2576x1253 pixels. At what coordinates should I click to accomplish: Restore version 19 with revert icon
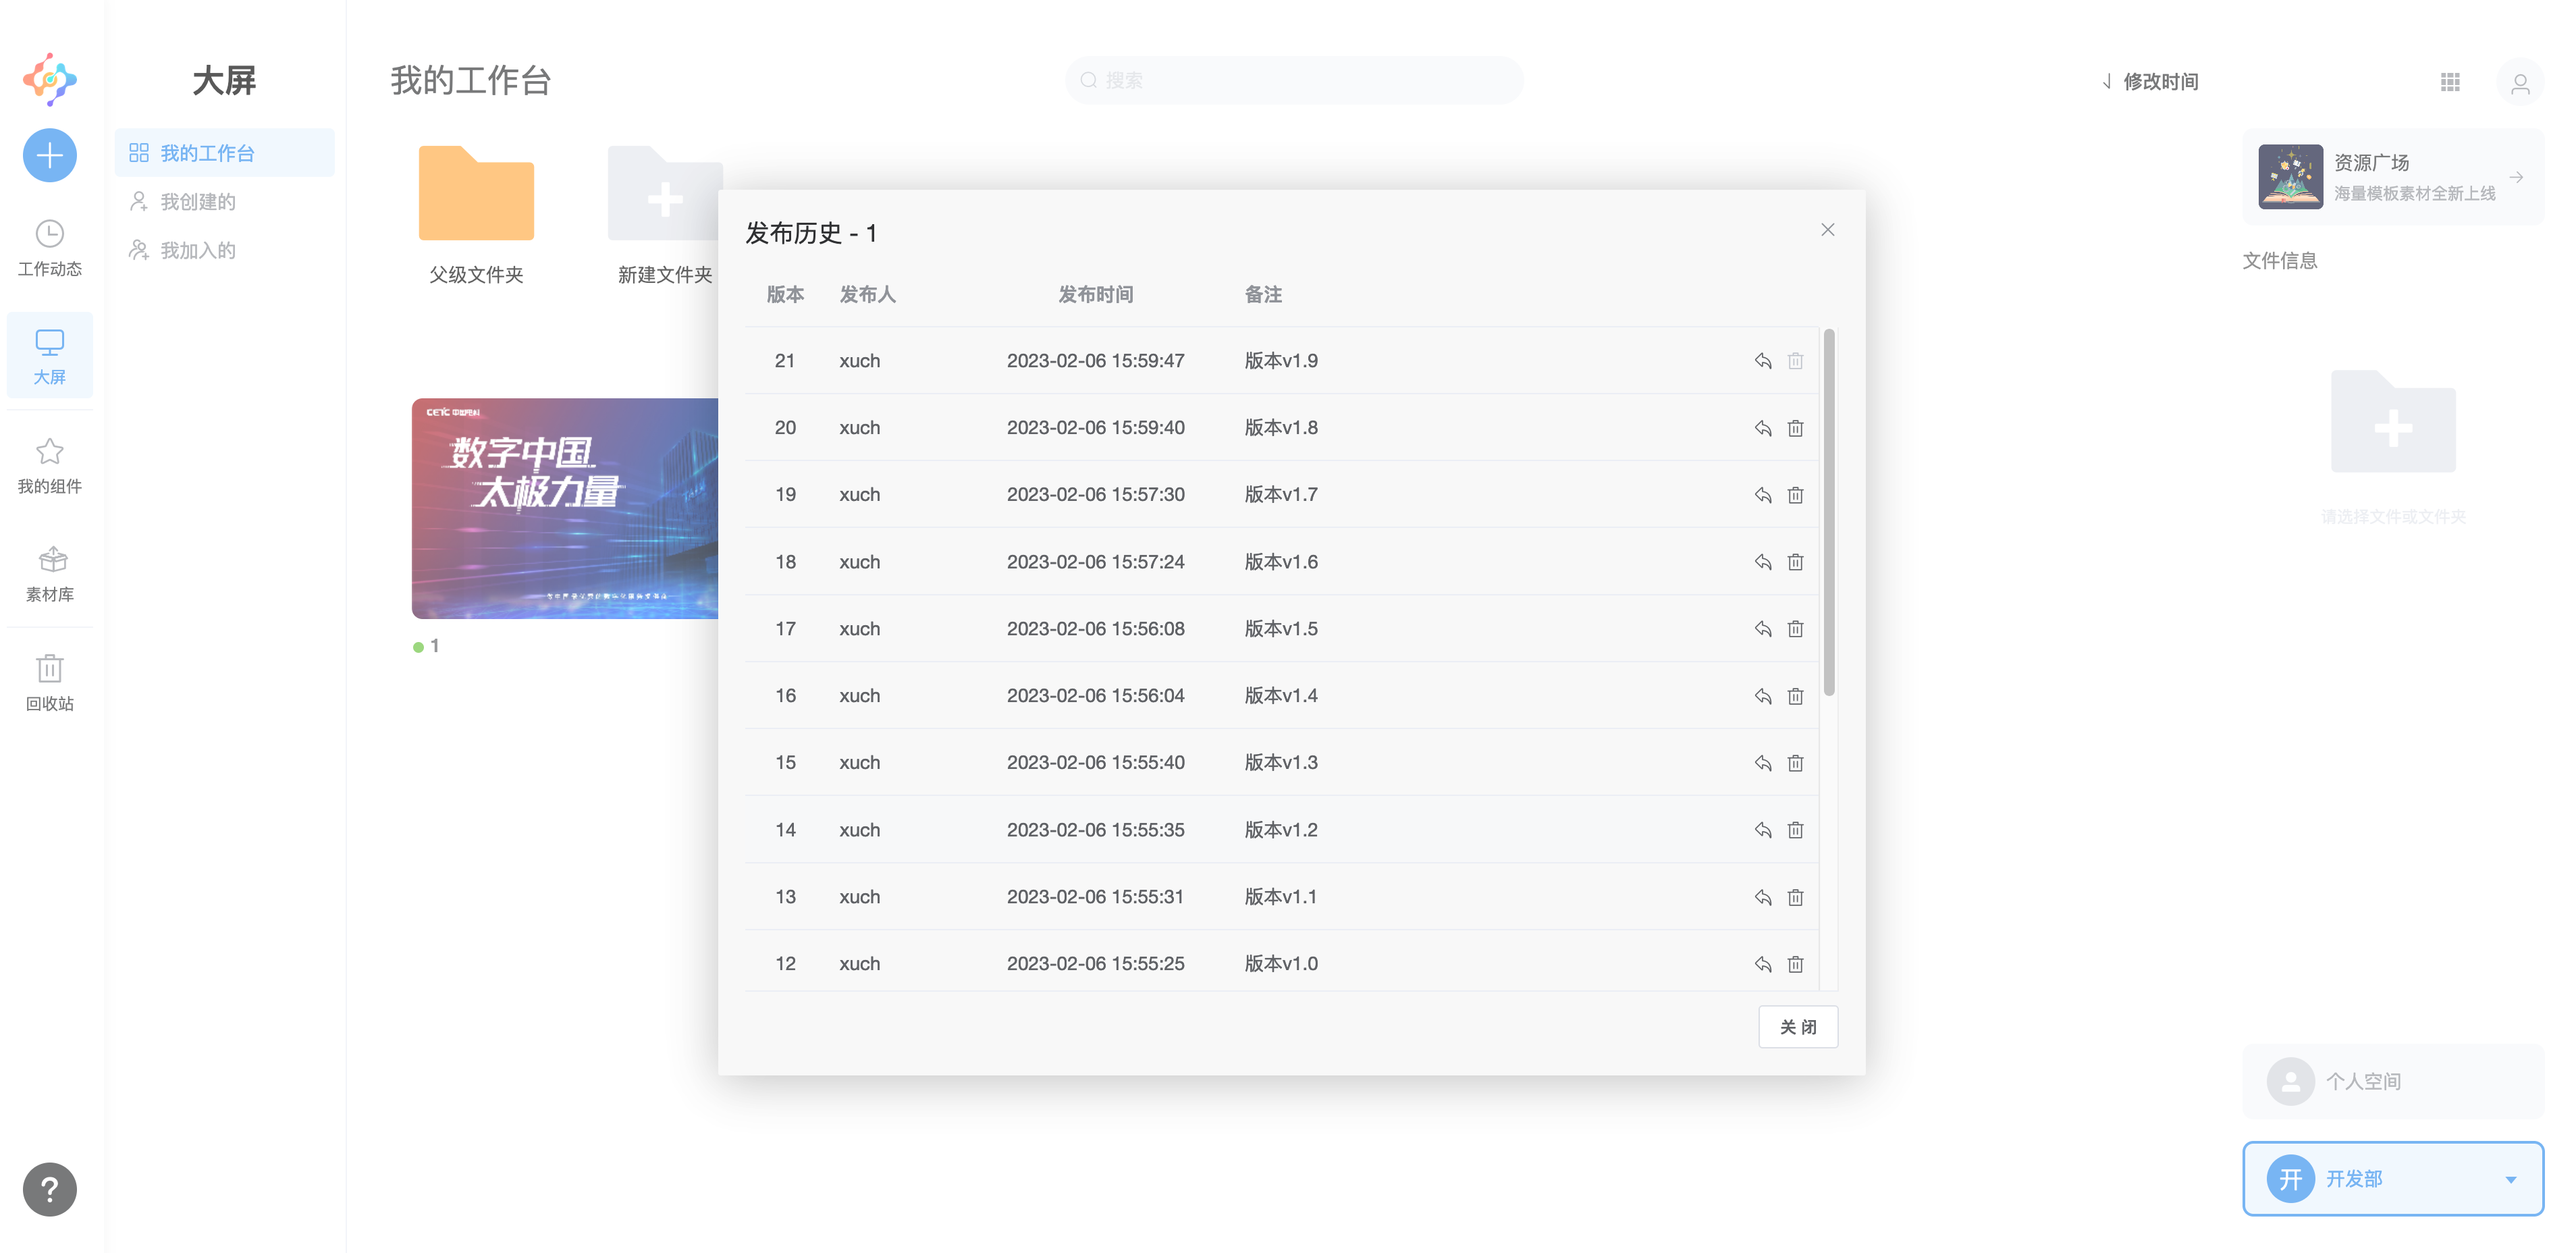(1763, 495)
